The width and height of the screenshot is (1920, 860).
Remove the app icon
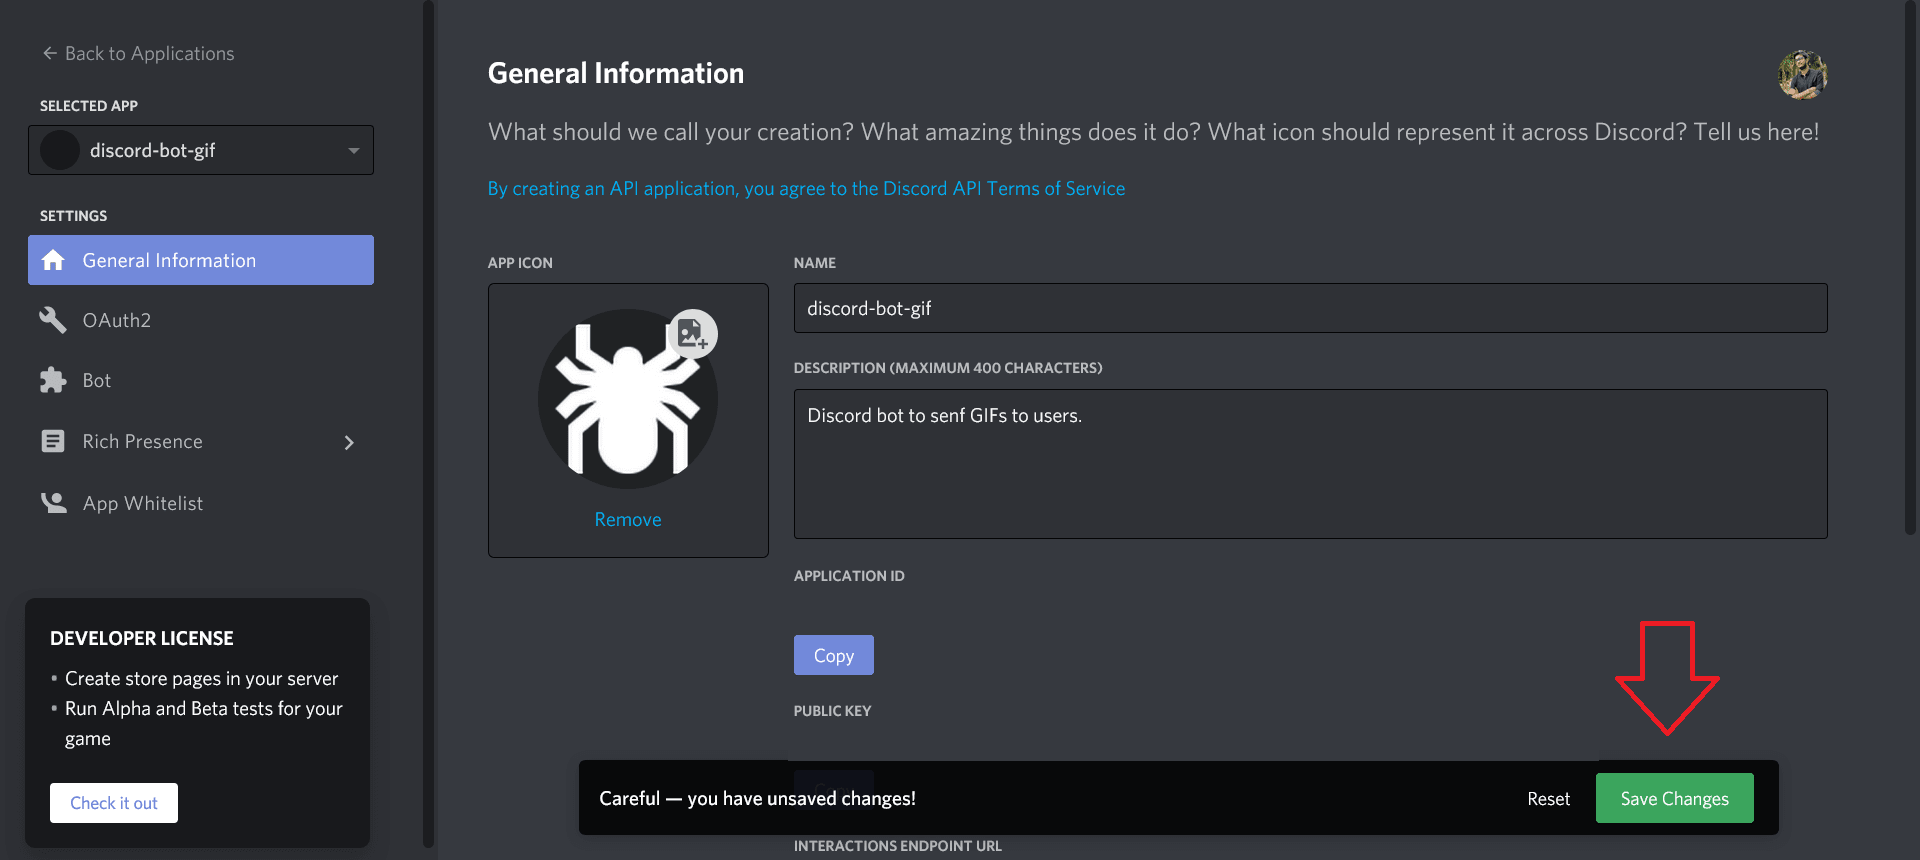pyautogui.click(x=628, y=519)
